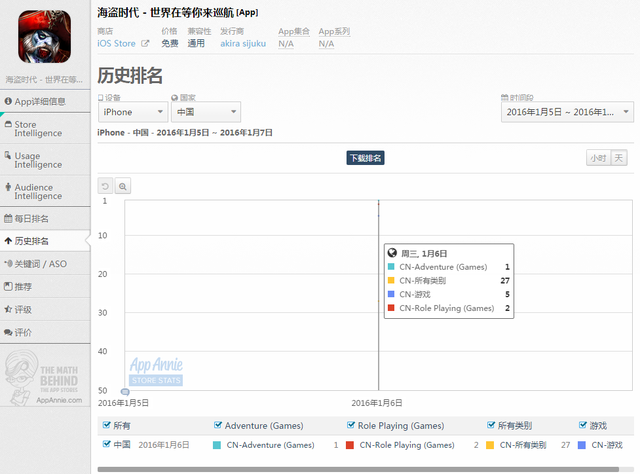
Task: Open the 评价 reviews page
Action: [x=45, y=332]
